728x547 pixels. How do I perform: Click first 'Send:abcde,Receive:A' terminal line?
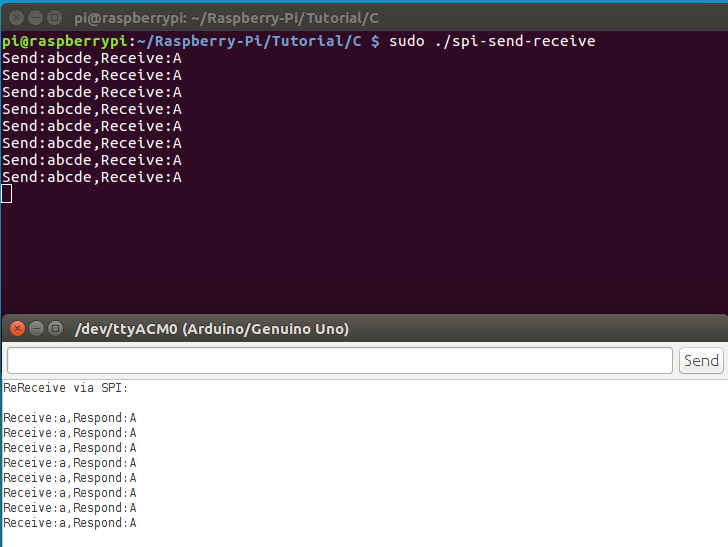pyautogui.click(x=92, y=58)
